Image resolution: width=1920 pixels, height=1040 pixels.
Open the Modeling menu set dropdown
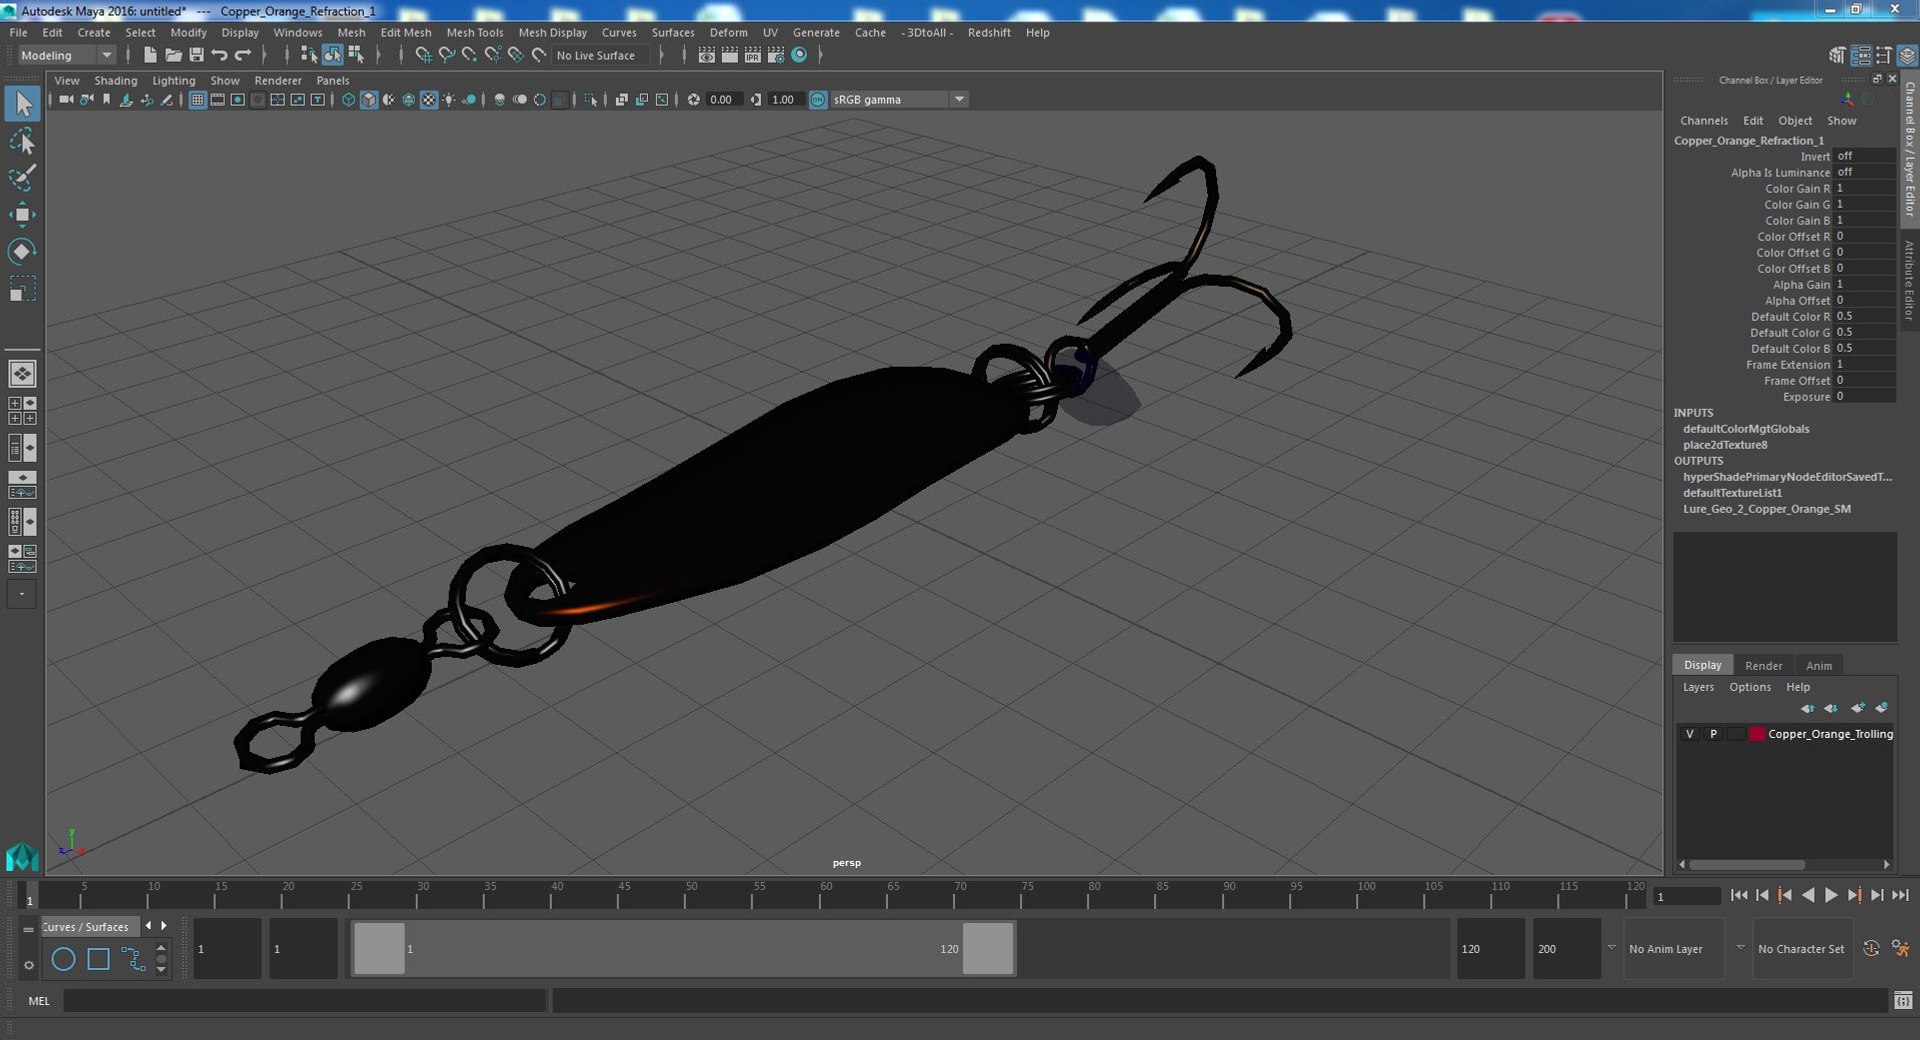(67, 55)
